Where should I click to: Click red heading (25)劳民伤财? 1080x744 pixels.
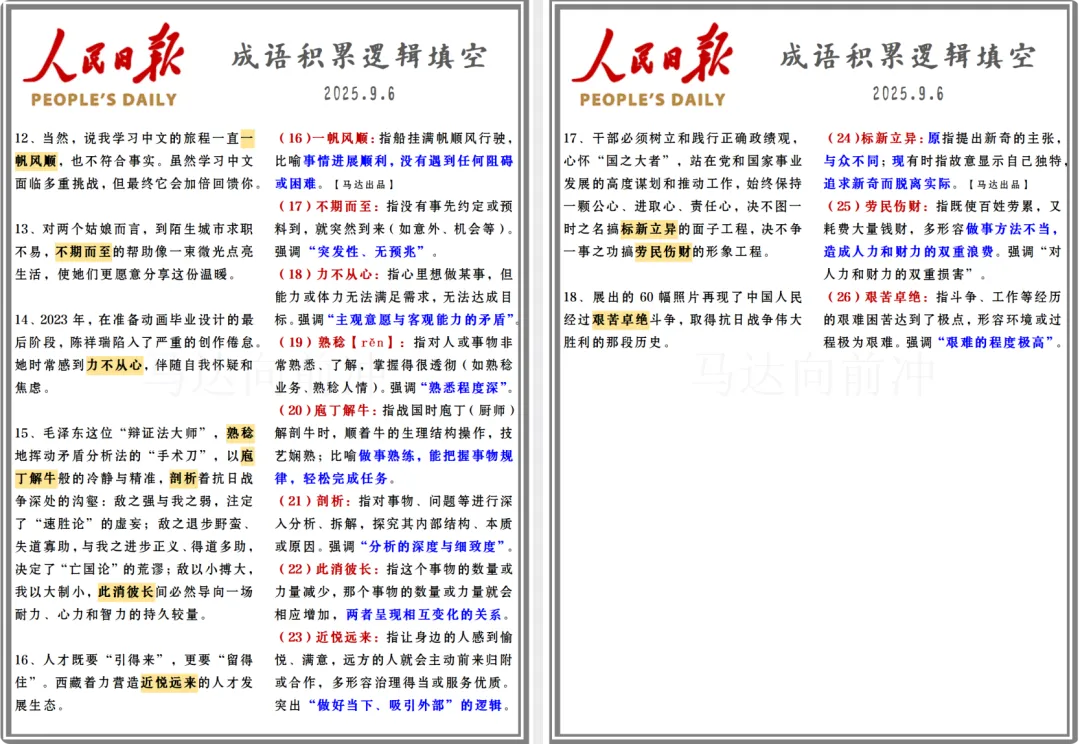(876, 207)
